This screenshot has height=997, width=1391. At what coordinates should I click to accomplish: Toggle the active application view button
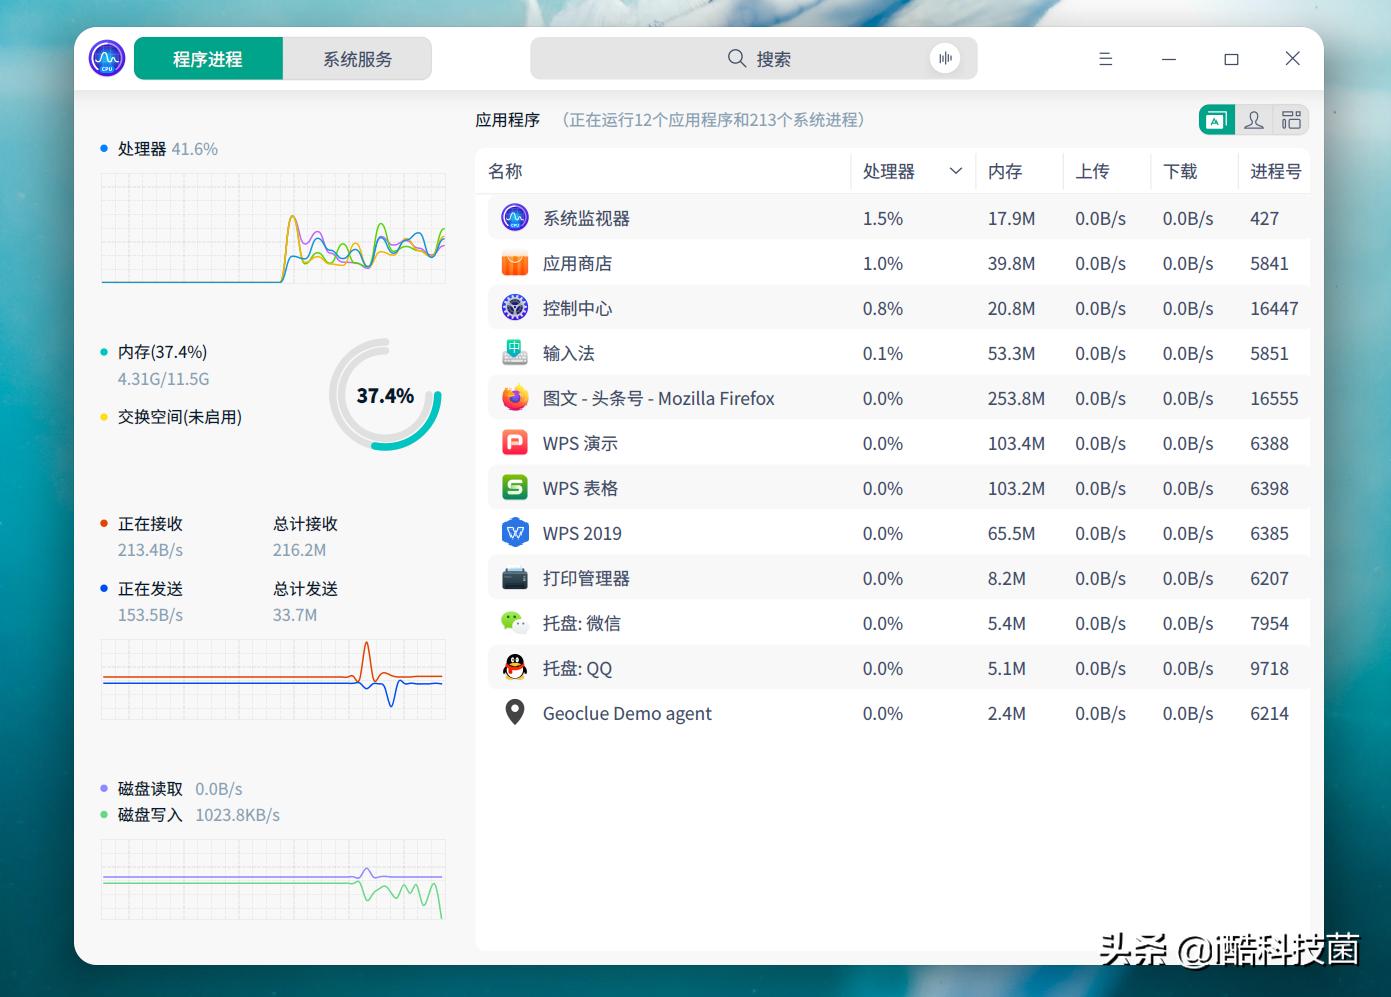(x=1216, y=119)
